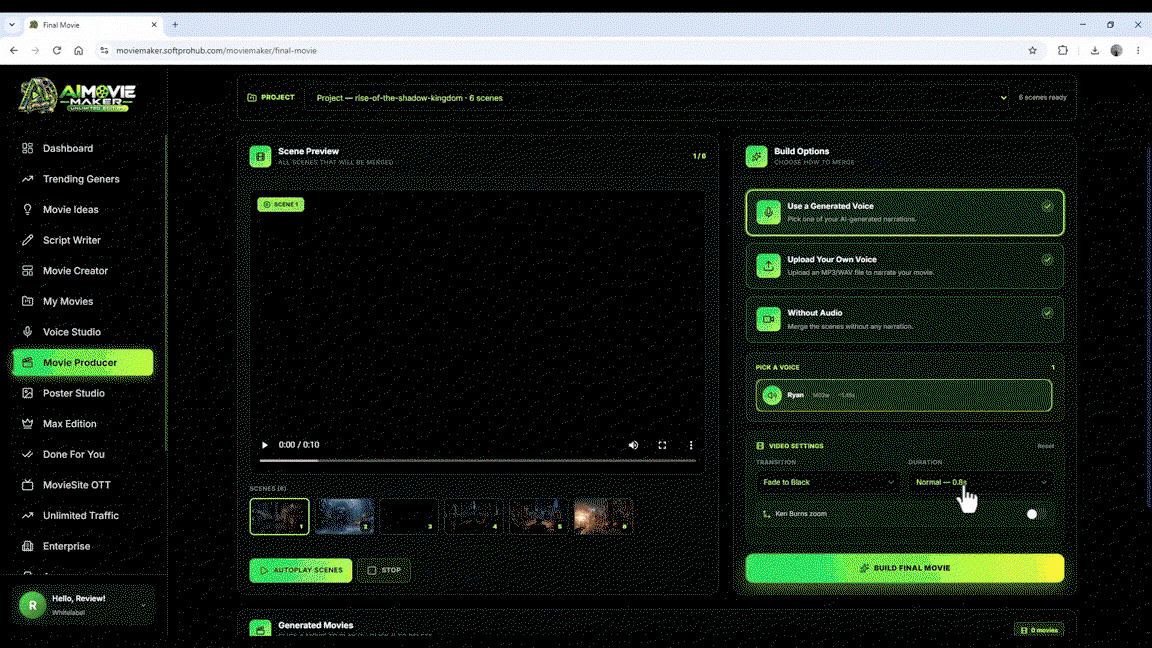The width and height of the screenshot is (1152, 648).
Task: Toggle the Ken Burns zoom switch
Action: [x=1036, y=514]
